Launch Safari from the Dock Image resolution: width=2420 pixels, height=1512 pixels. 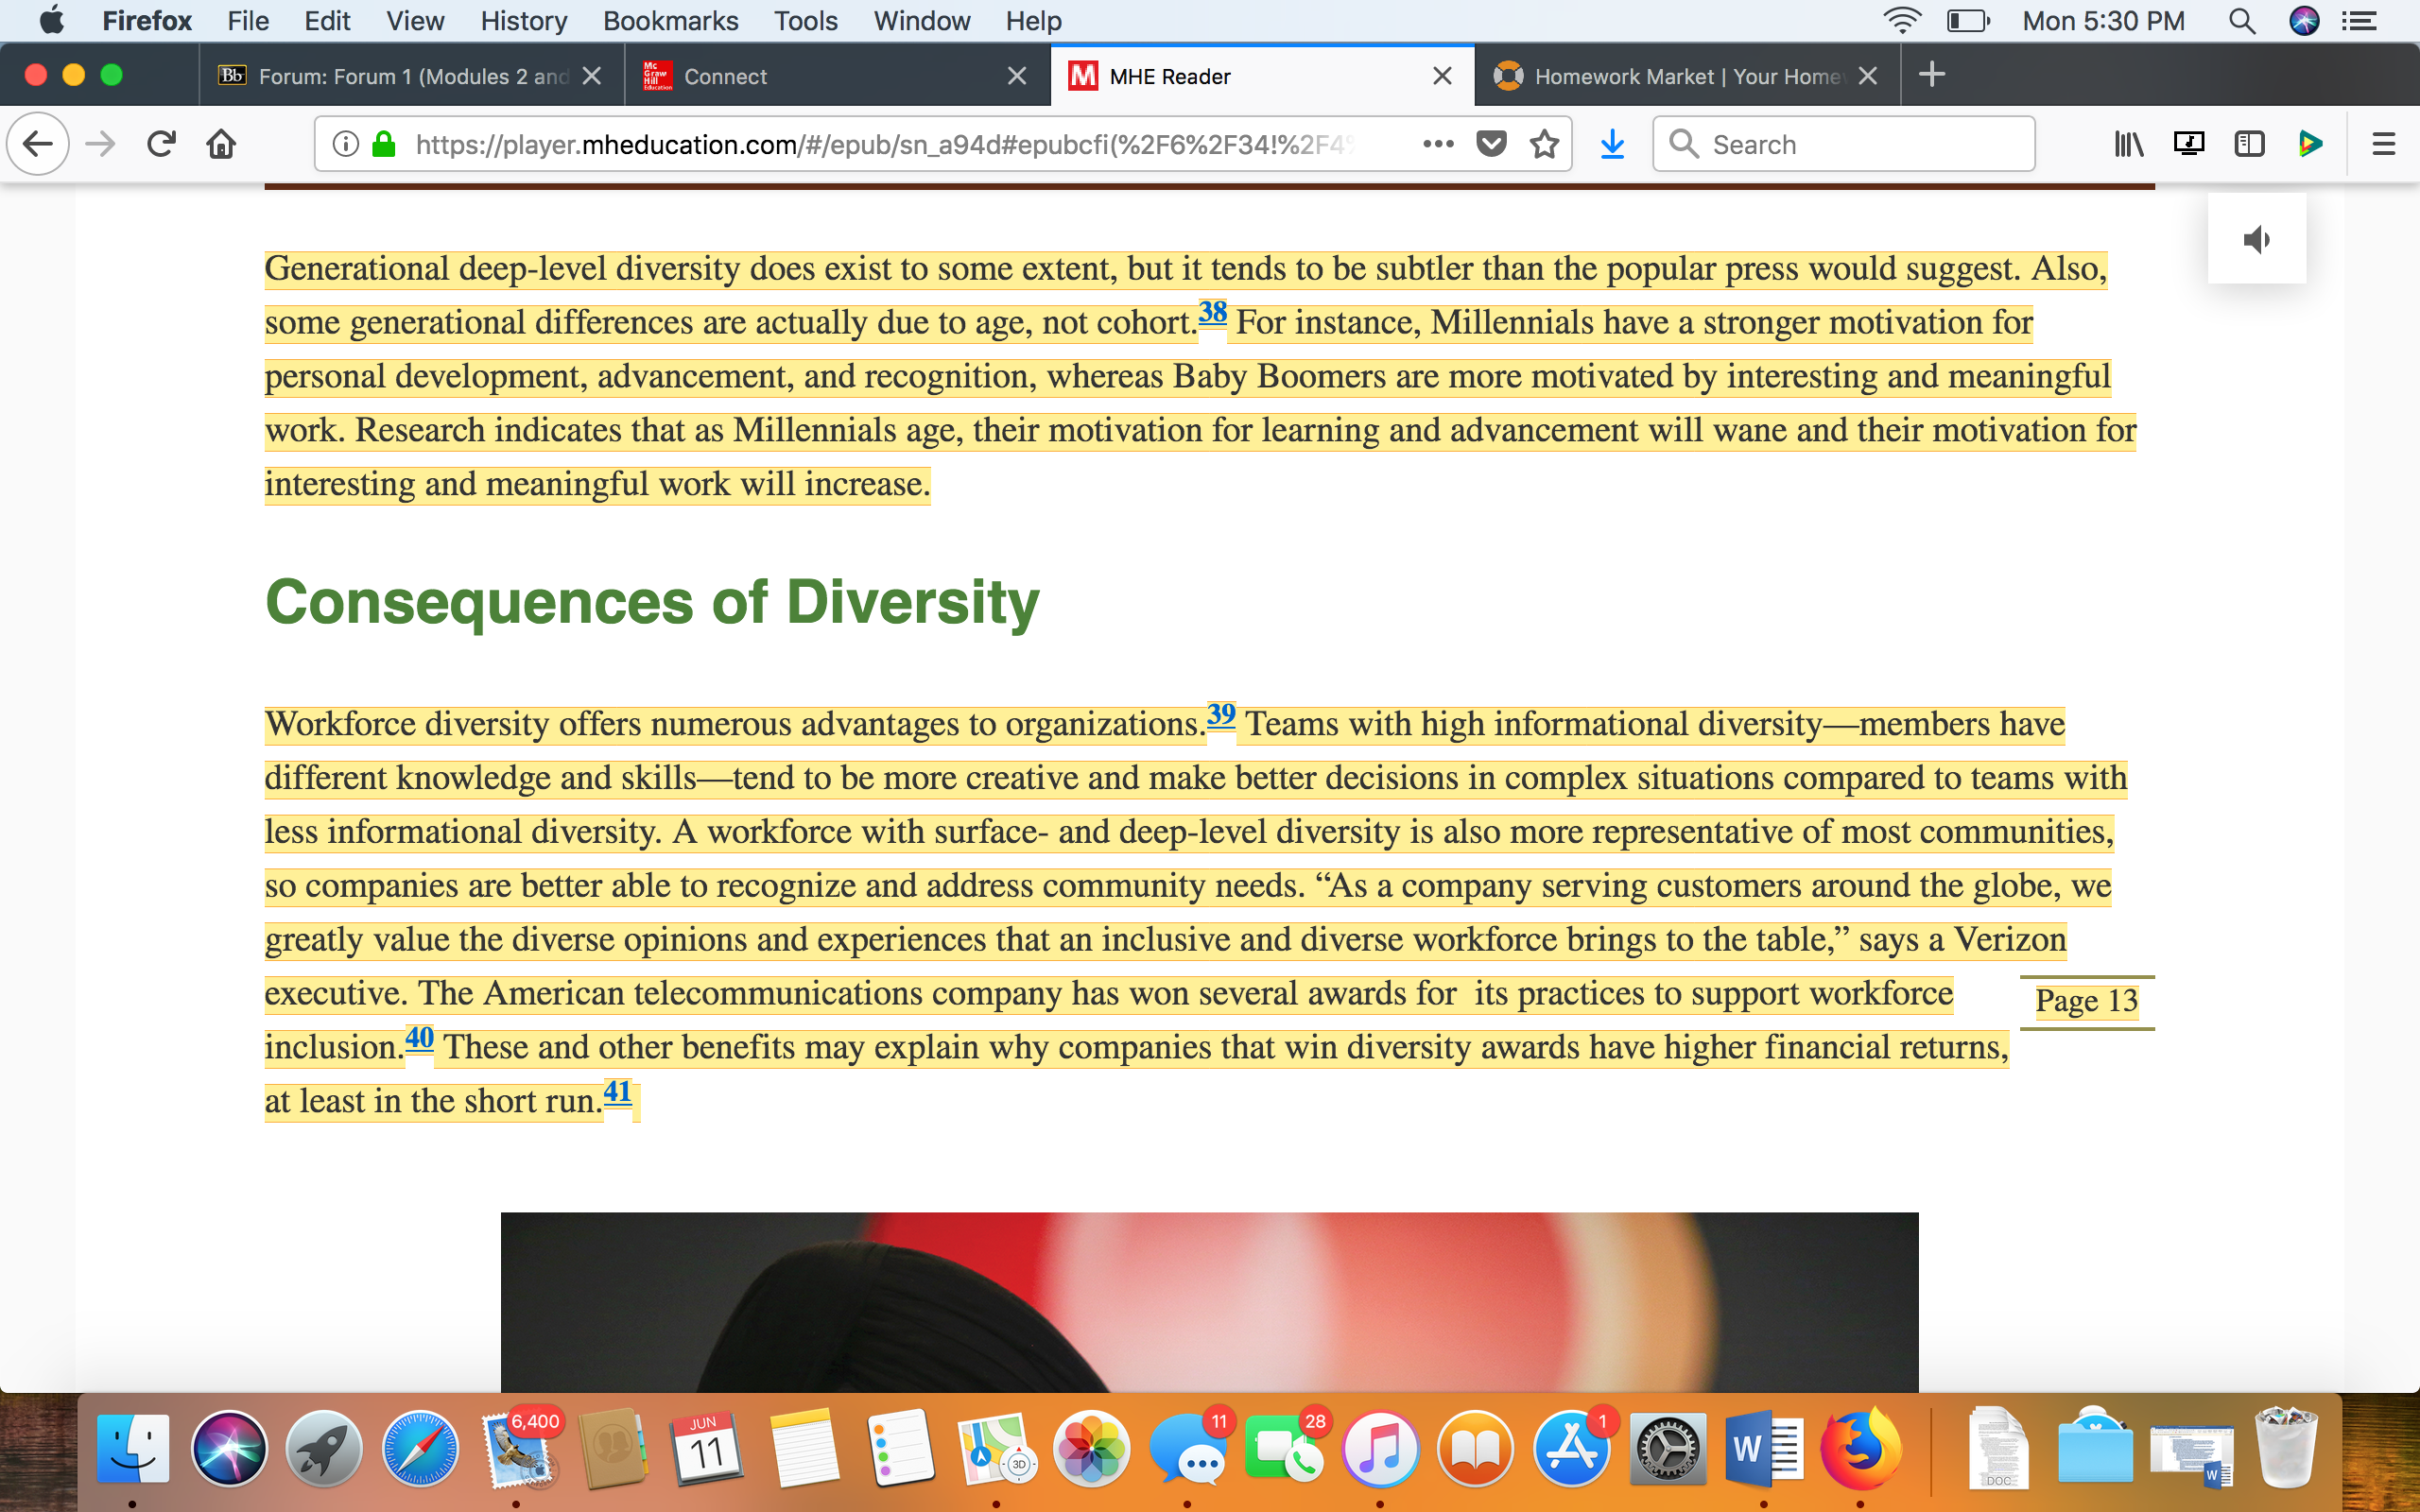point(420,1449)
